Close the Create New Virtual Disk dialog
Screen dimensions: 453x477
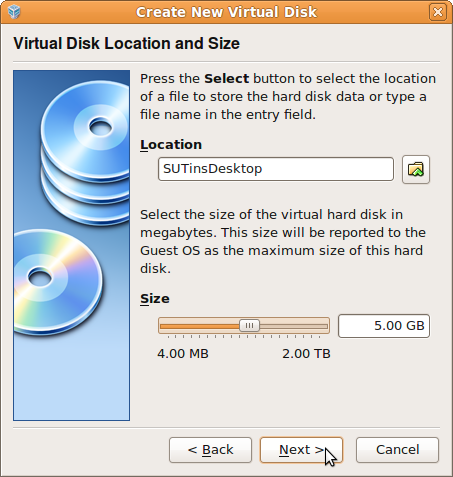tap(438, 12)
